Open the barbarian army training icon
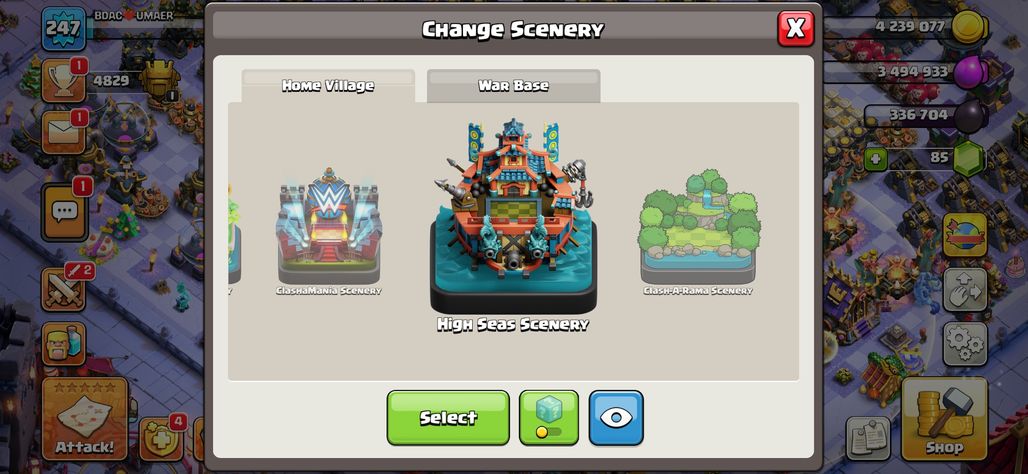This screenshot has height=474, width=1028. (x=64, y=343)
